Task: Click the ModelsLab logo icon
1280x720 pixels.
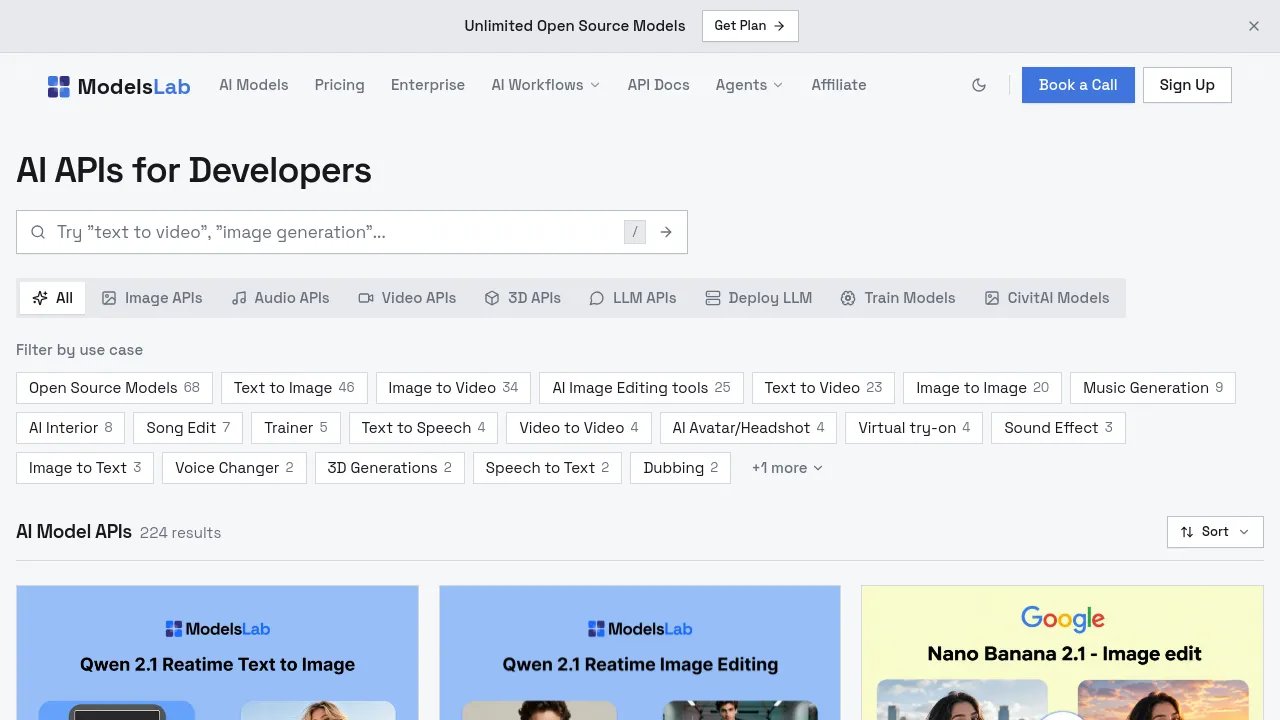Action: 59,86
